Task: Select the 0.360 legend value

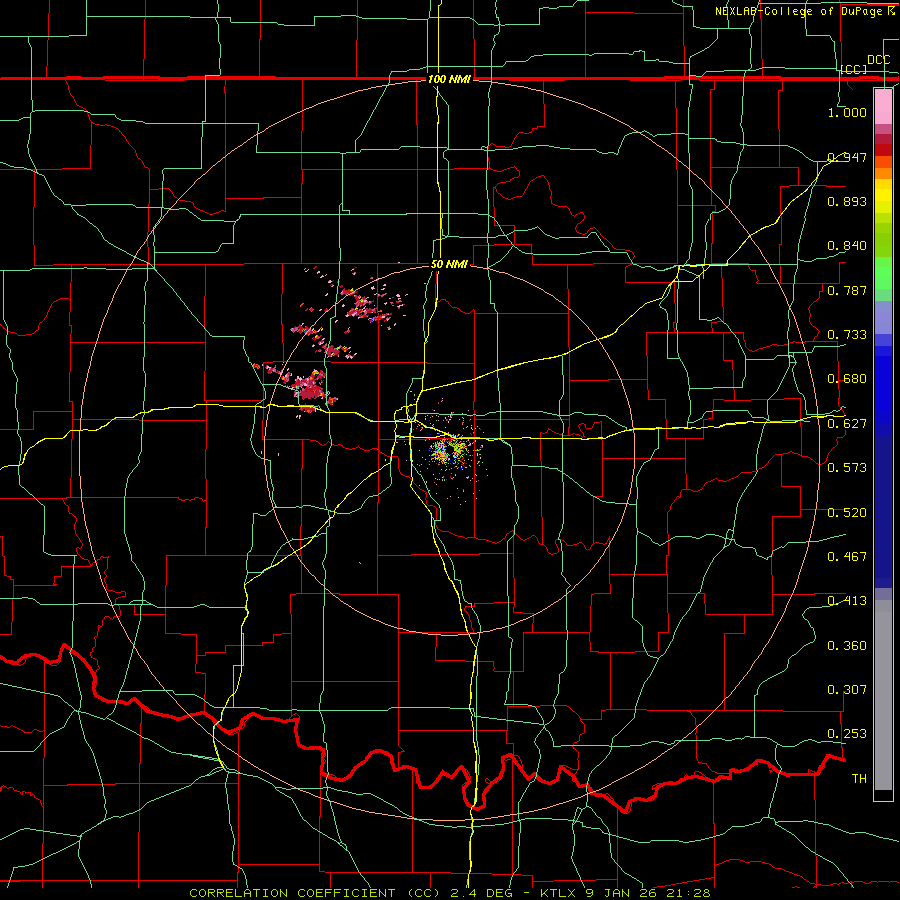Action: (x=847, y=646)
